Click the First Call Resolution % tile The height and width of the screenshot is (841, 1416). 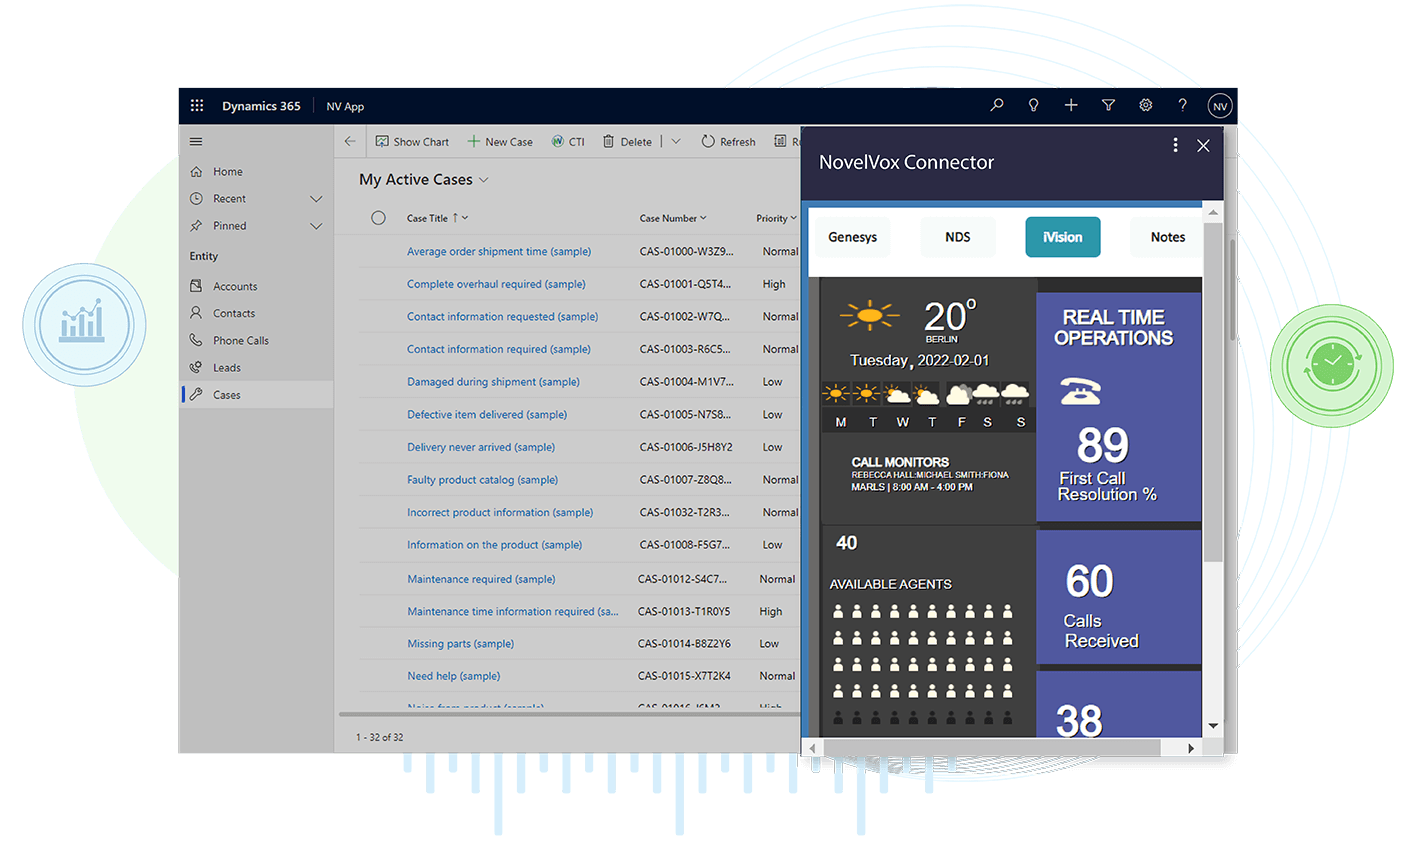tap(1119, 406)
